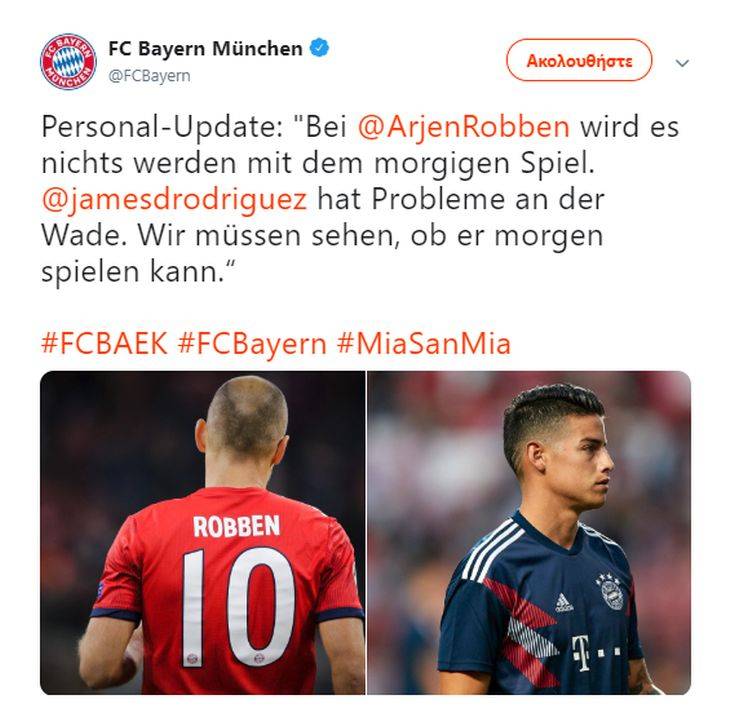Image resolution: width=735 pixels, height=713 pixels.
Task: Open the red Robben jersey photo
Action: coord(202,533)
